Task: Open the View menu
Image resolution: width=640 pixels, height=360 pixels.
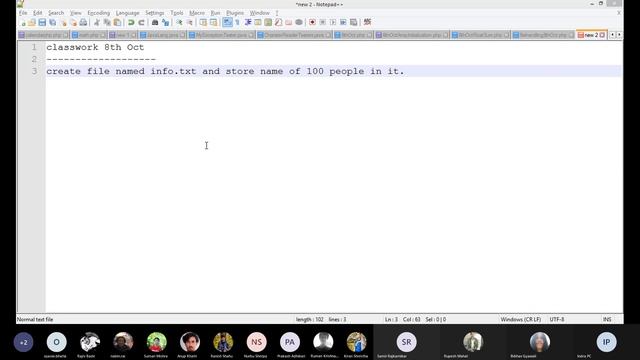Action: (x=76, y=13)
